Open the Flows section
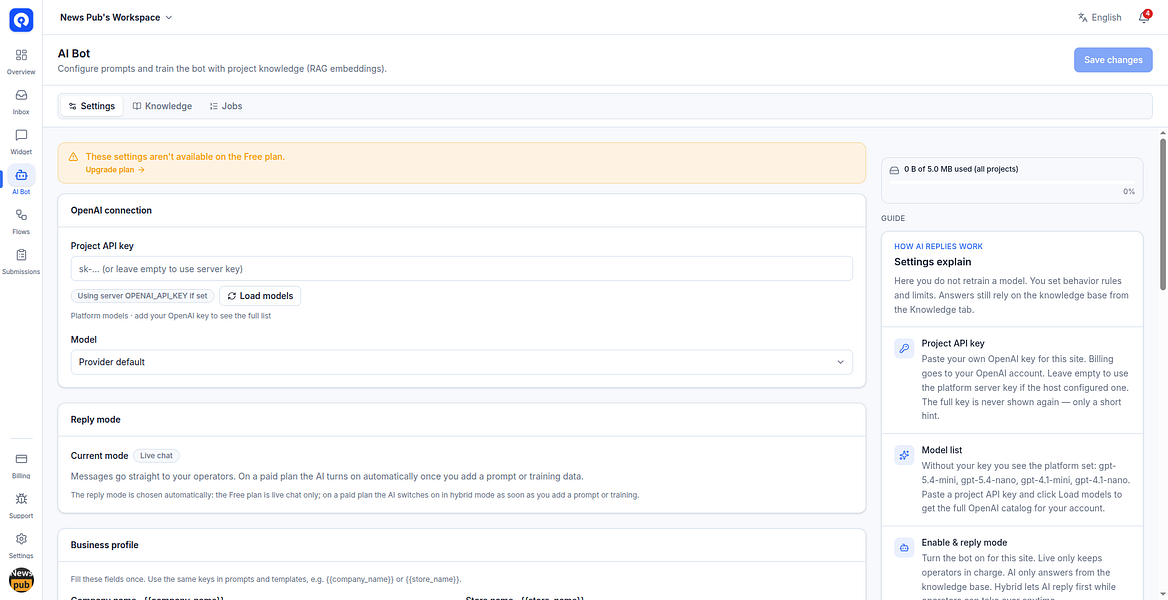Screen dimensions: 1168x600 21,222
